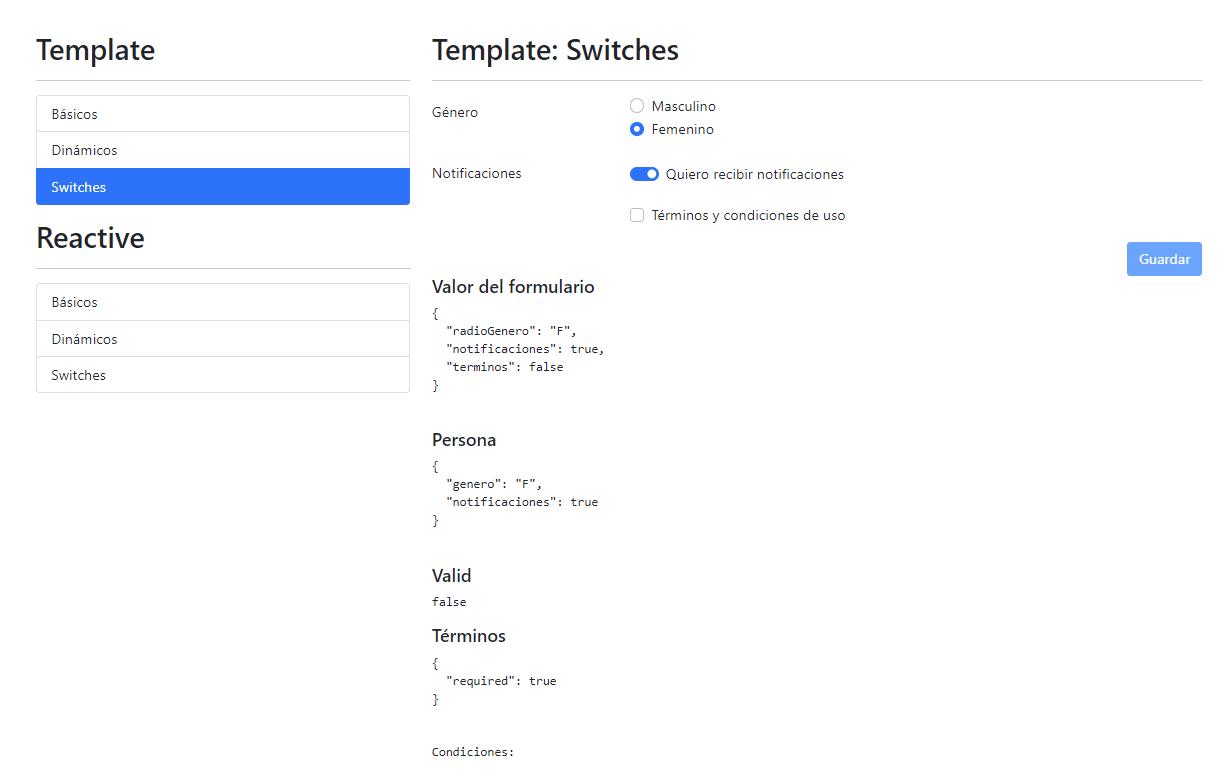Select the Género field label
1232x783 pixels.
click(x=455, y=112)
